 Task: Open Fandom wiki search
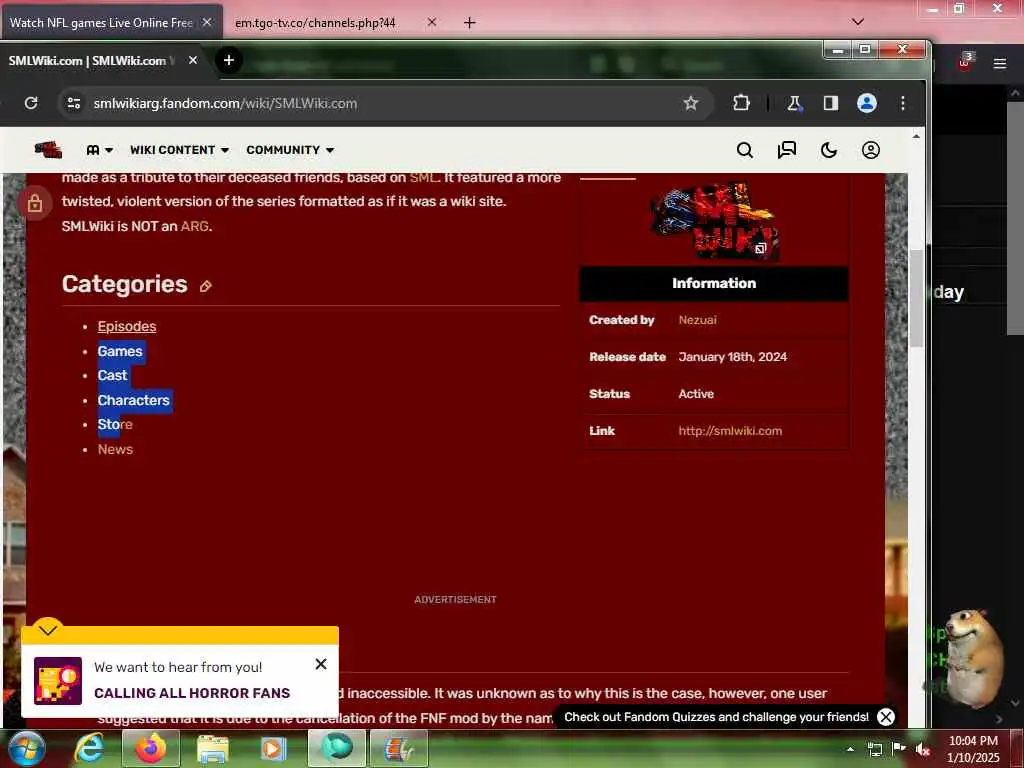pos(744,150)
